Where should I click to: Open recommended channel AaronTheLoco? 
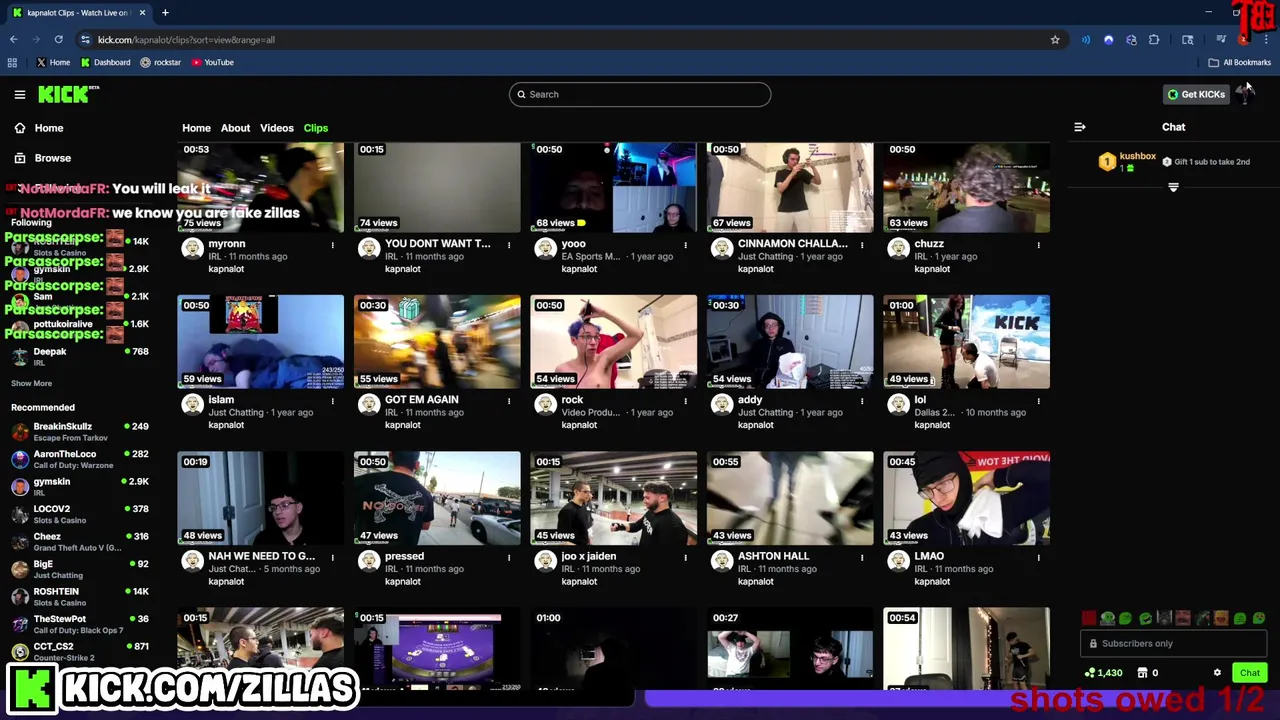point(80,459)
